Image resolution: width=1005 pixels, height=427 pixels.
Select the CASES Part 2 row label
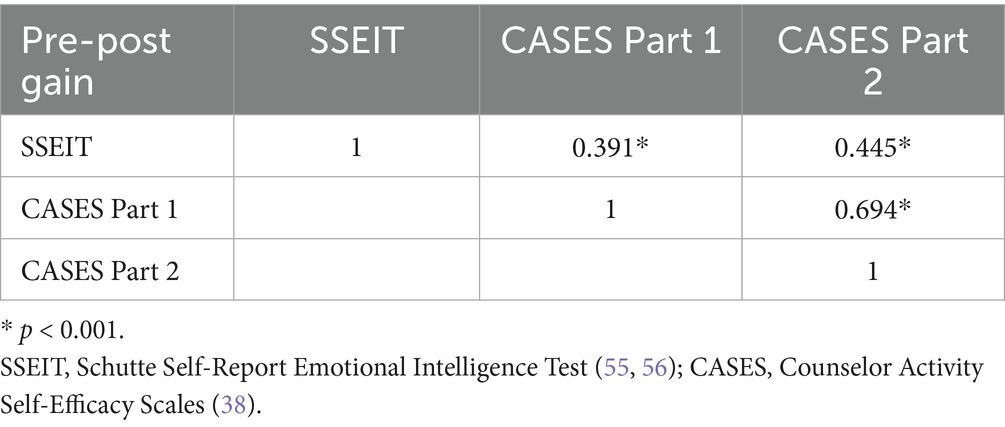coord(99,271)
